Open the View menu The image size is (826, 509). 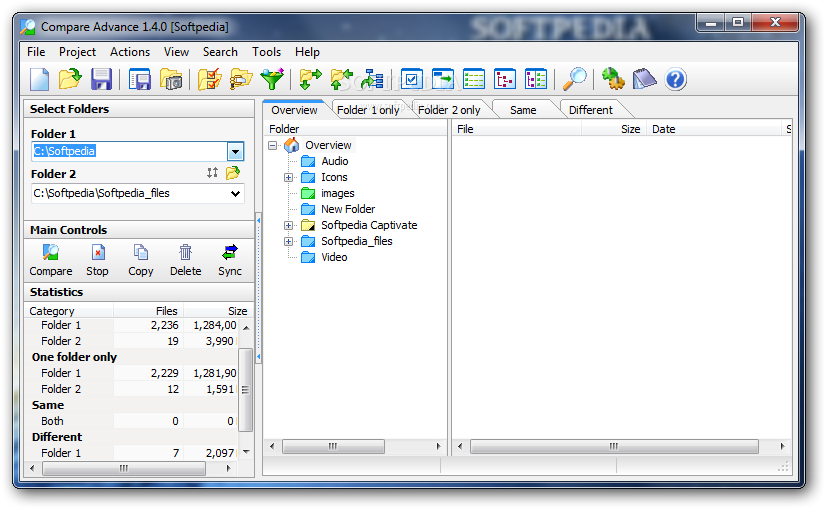click(x=176, y=52)
